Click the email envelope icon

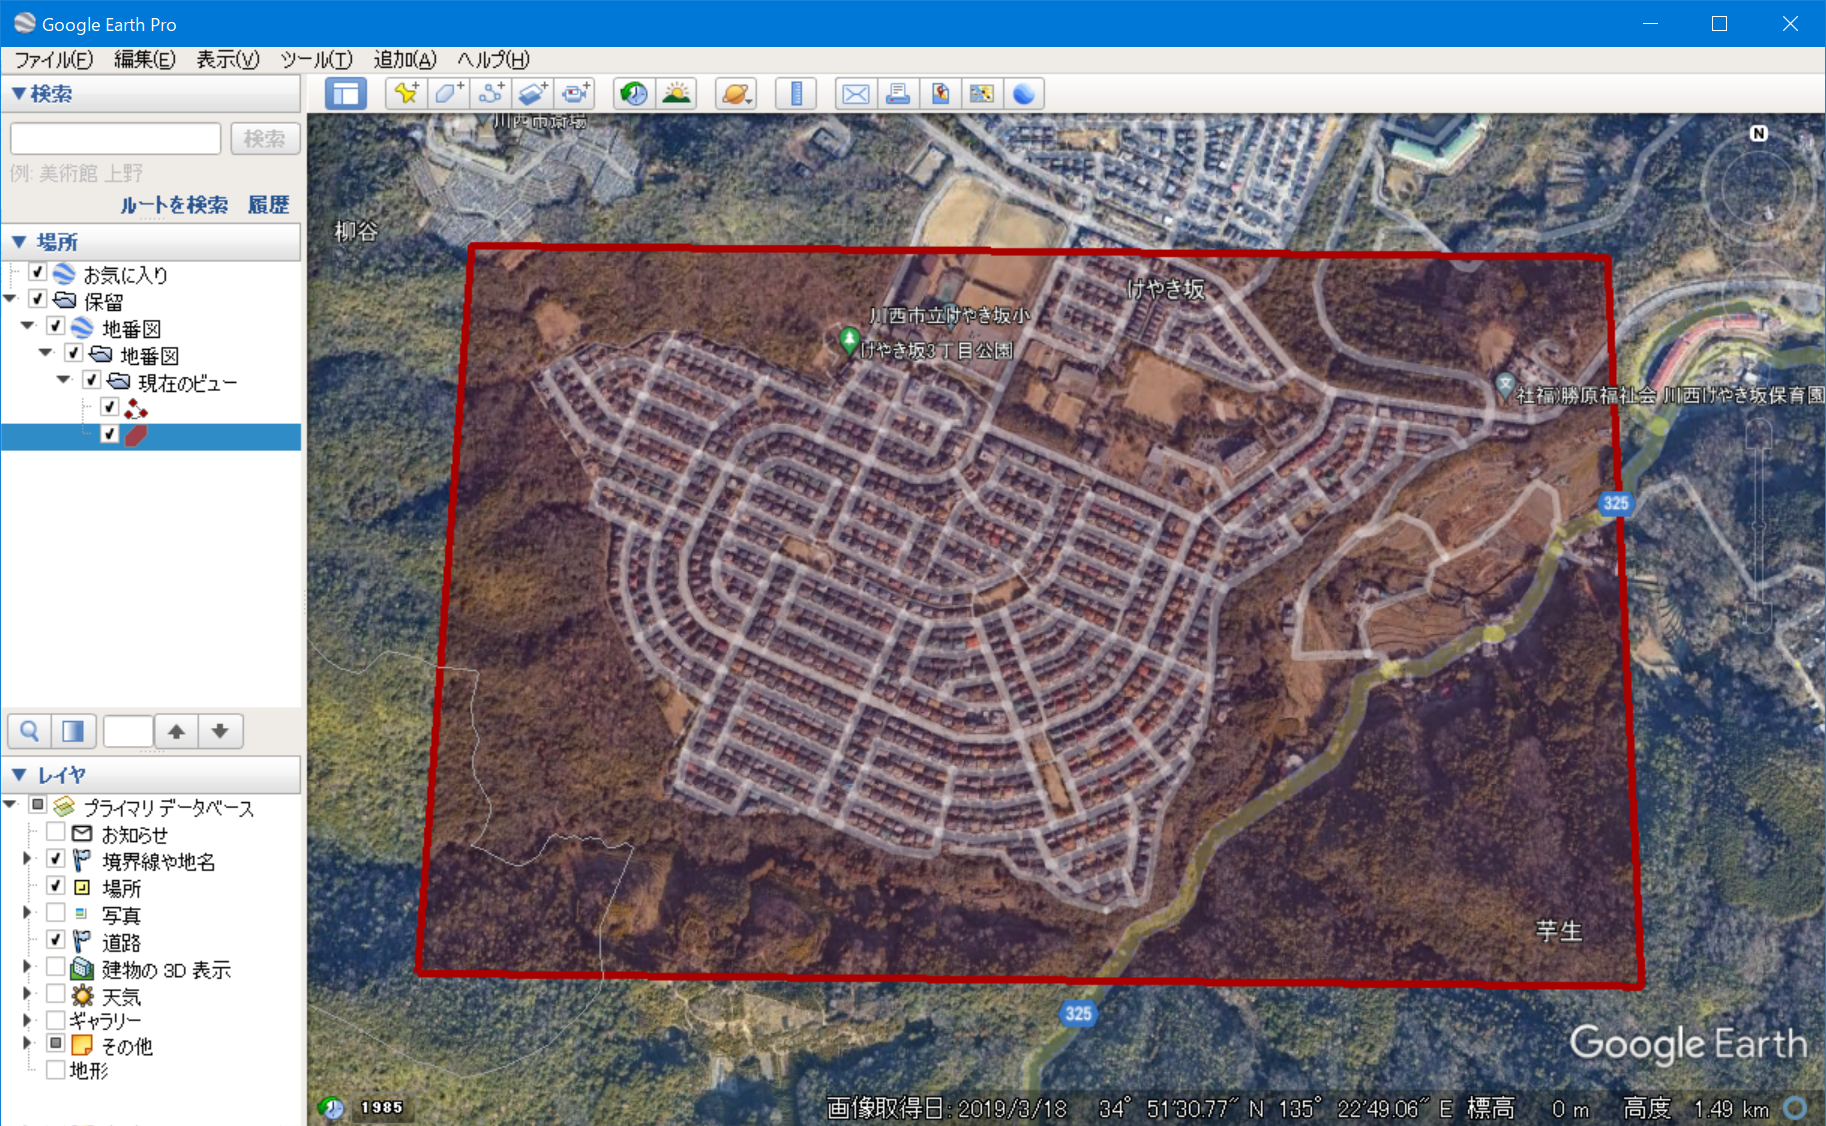pos(856,94)
